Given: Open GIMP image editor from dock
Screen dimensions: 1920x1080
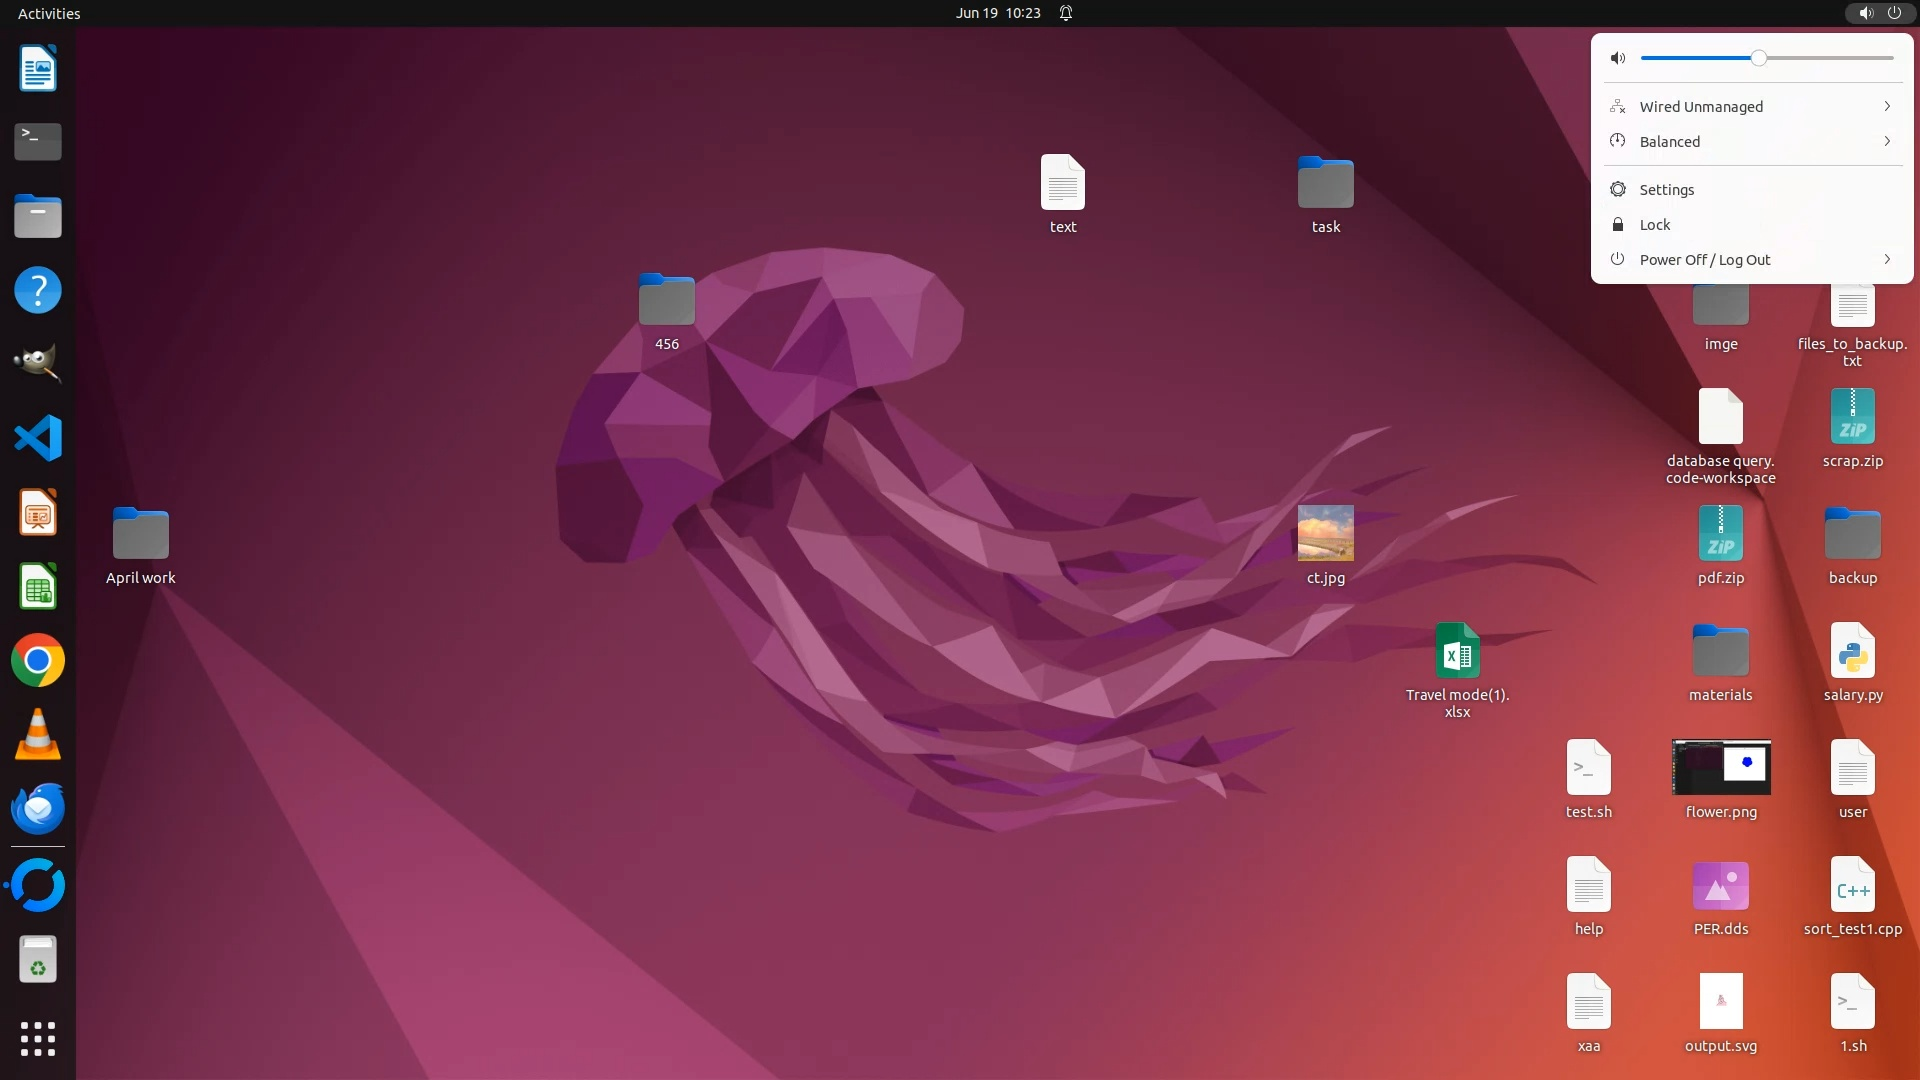Looking at the screenshot, I should [x=38, y=364].
